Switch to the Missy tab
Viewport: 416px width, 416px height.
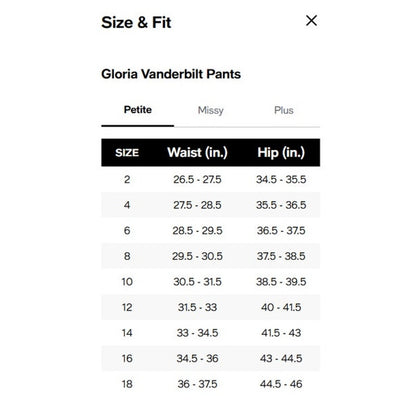click(x=211, y=110)
